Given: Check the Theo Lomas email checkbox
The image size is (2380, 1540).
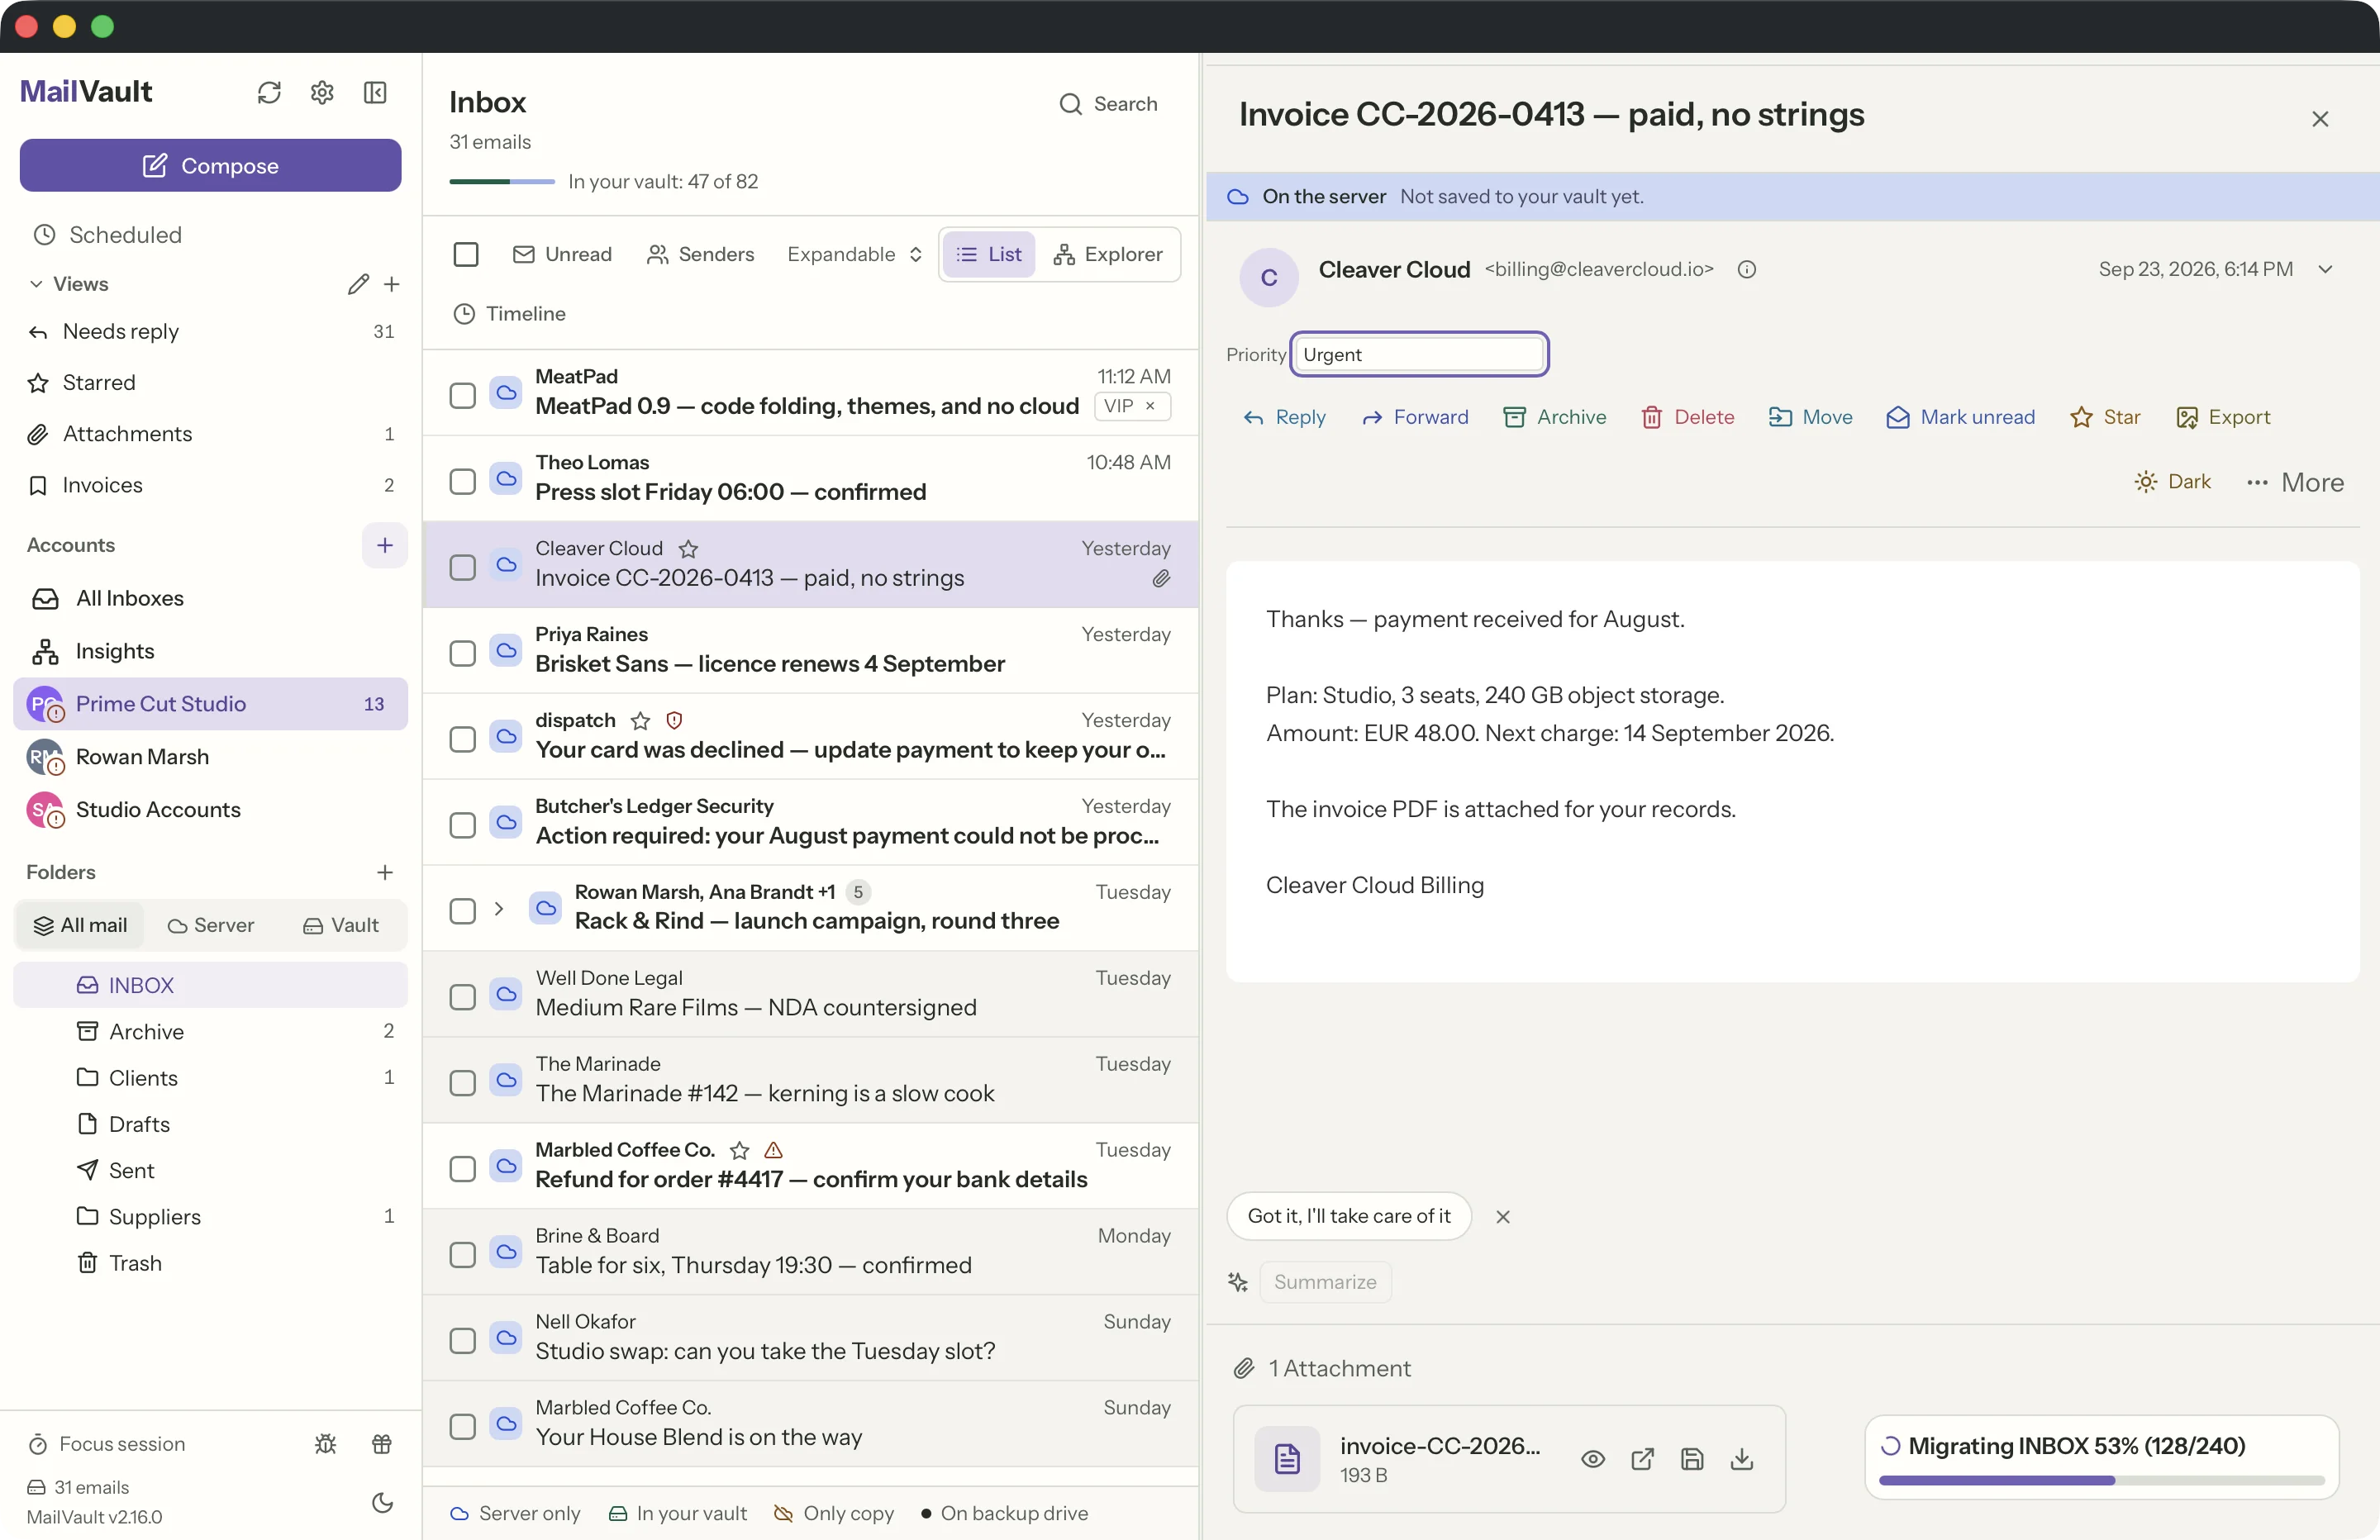Looking at the screenshot, I should (462, 482).
